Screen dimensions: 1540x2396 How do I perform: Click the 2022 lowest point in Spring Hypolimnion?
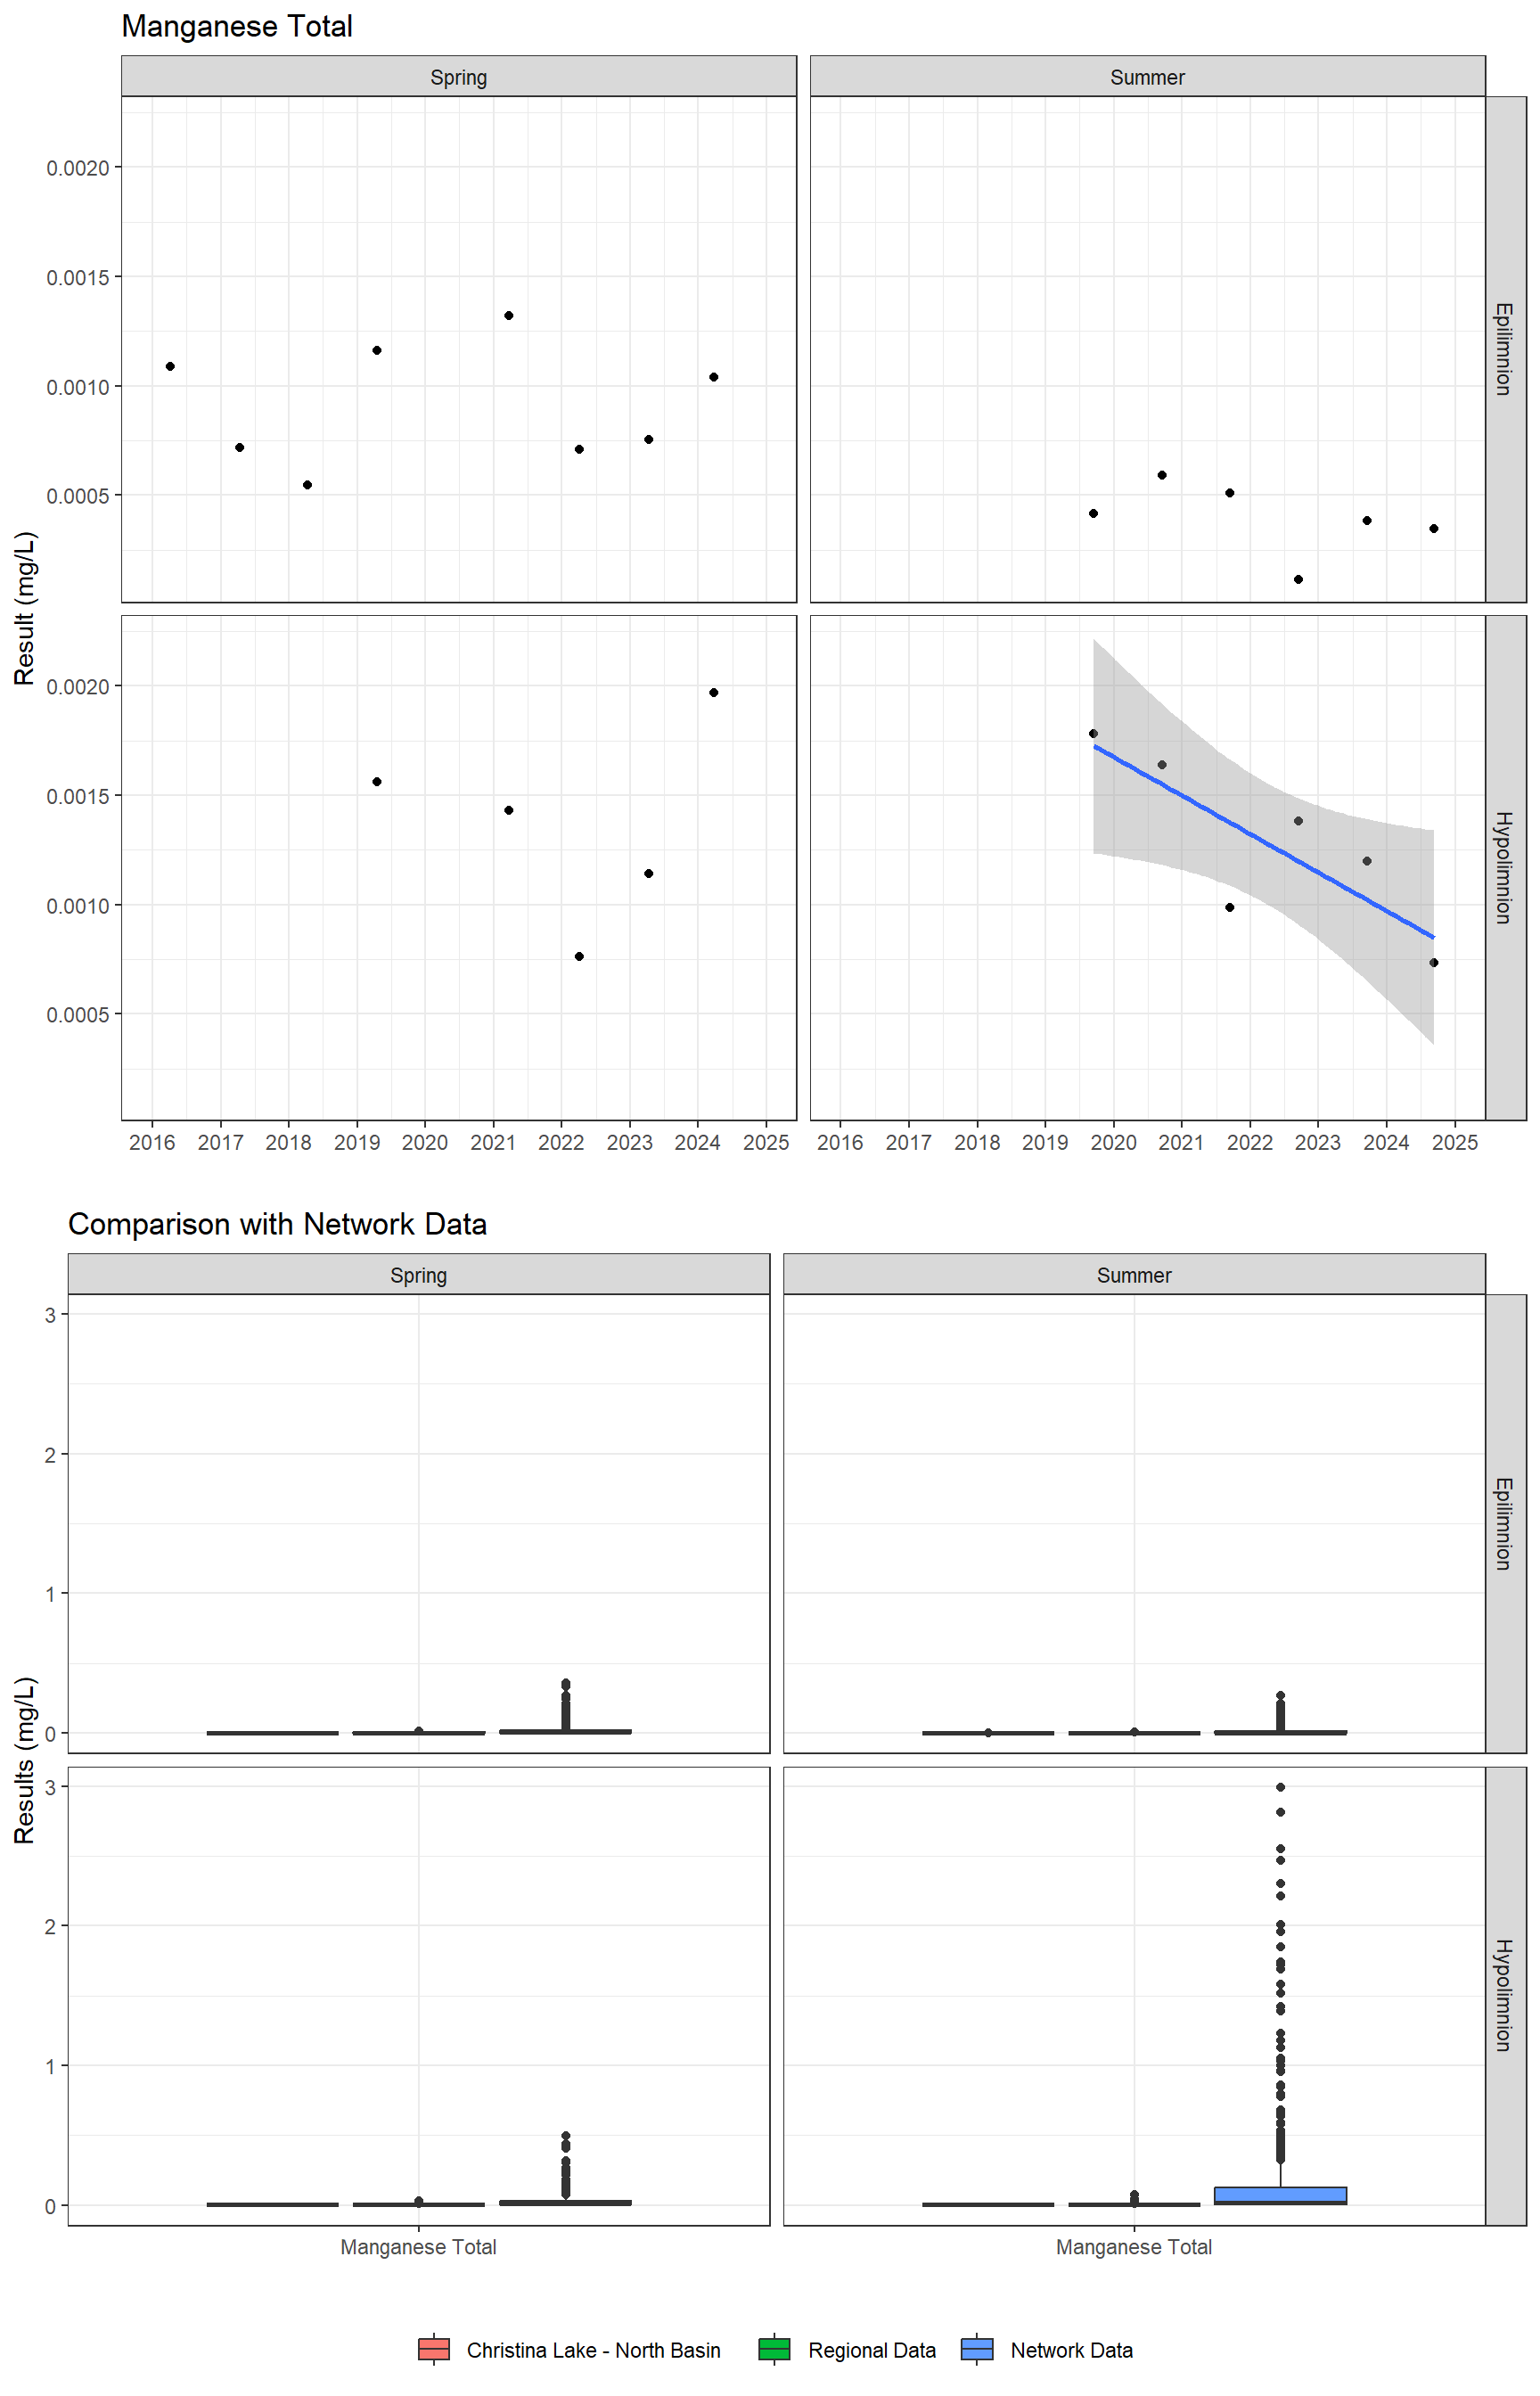click(579, 956)
